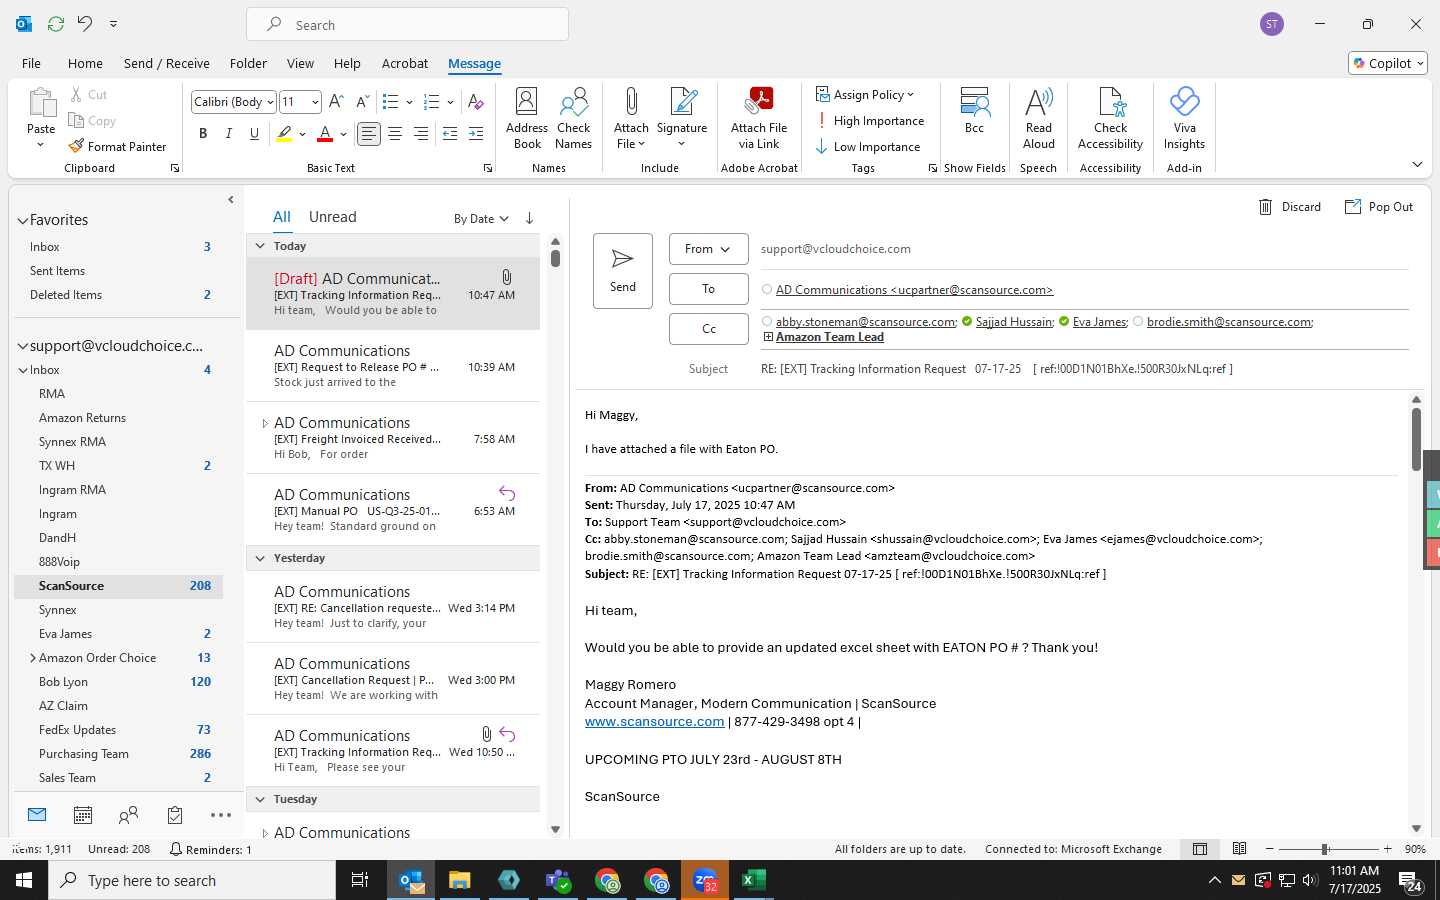Select the Format Painter tool

click(117, 146)
